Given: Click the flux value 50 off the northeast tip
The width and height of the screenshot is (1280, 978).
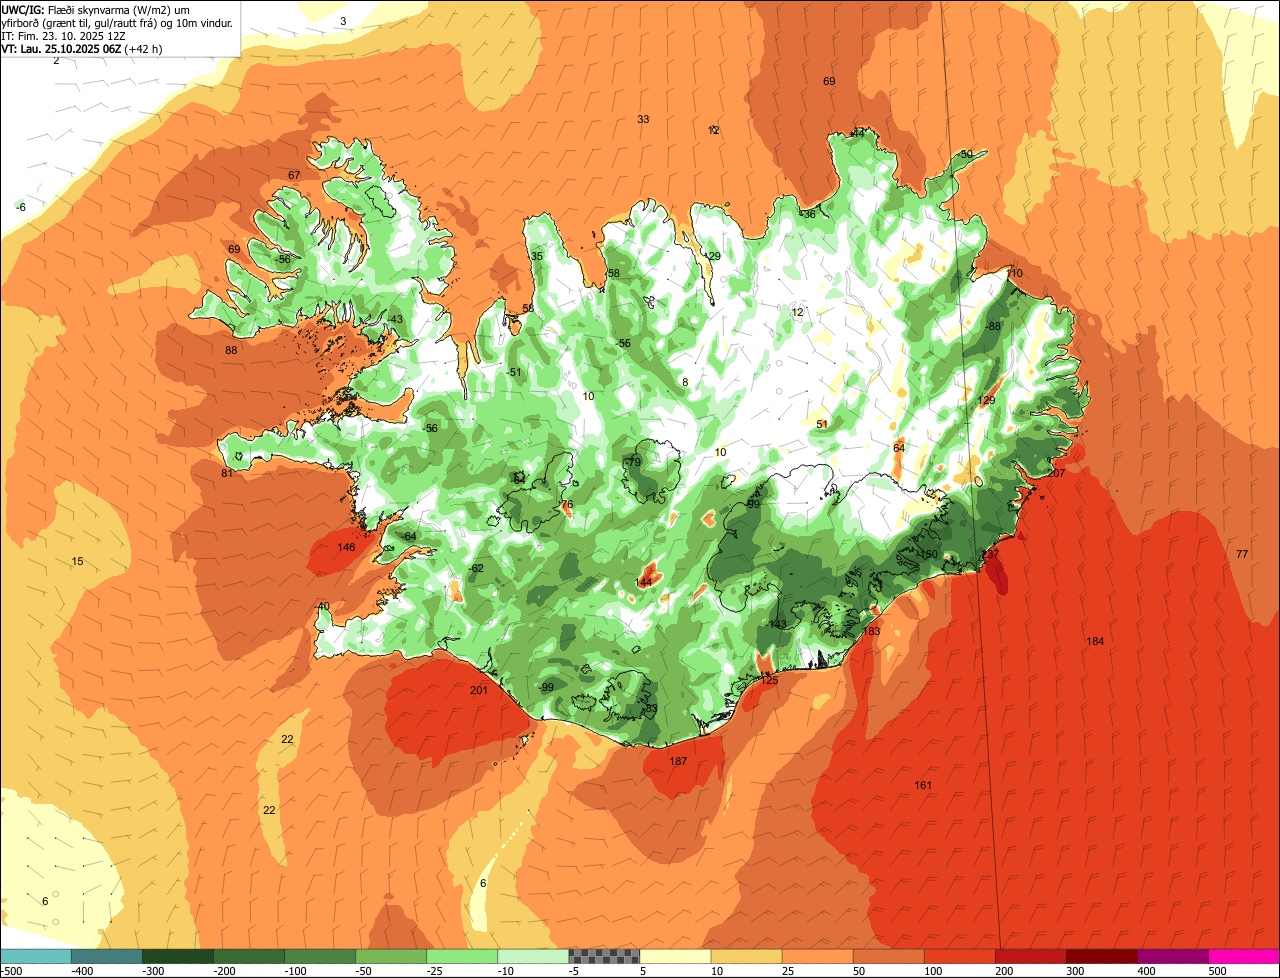Looking at the screenshot, I should (x=966, y=154).
